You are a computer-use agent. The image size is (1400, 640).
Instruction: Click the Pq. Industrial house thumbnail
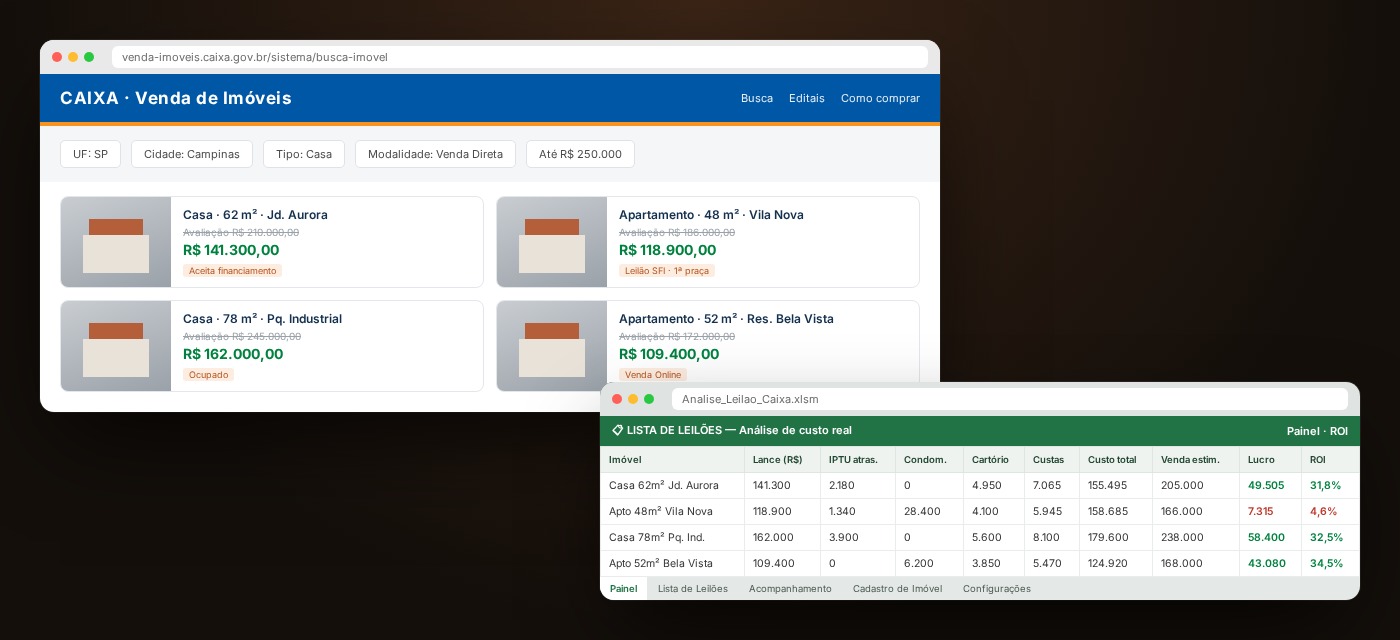click(116, 346)
